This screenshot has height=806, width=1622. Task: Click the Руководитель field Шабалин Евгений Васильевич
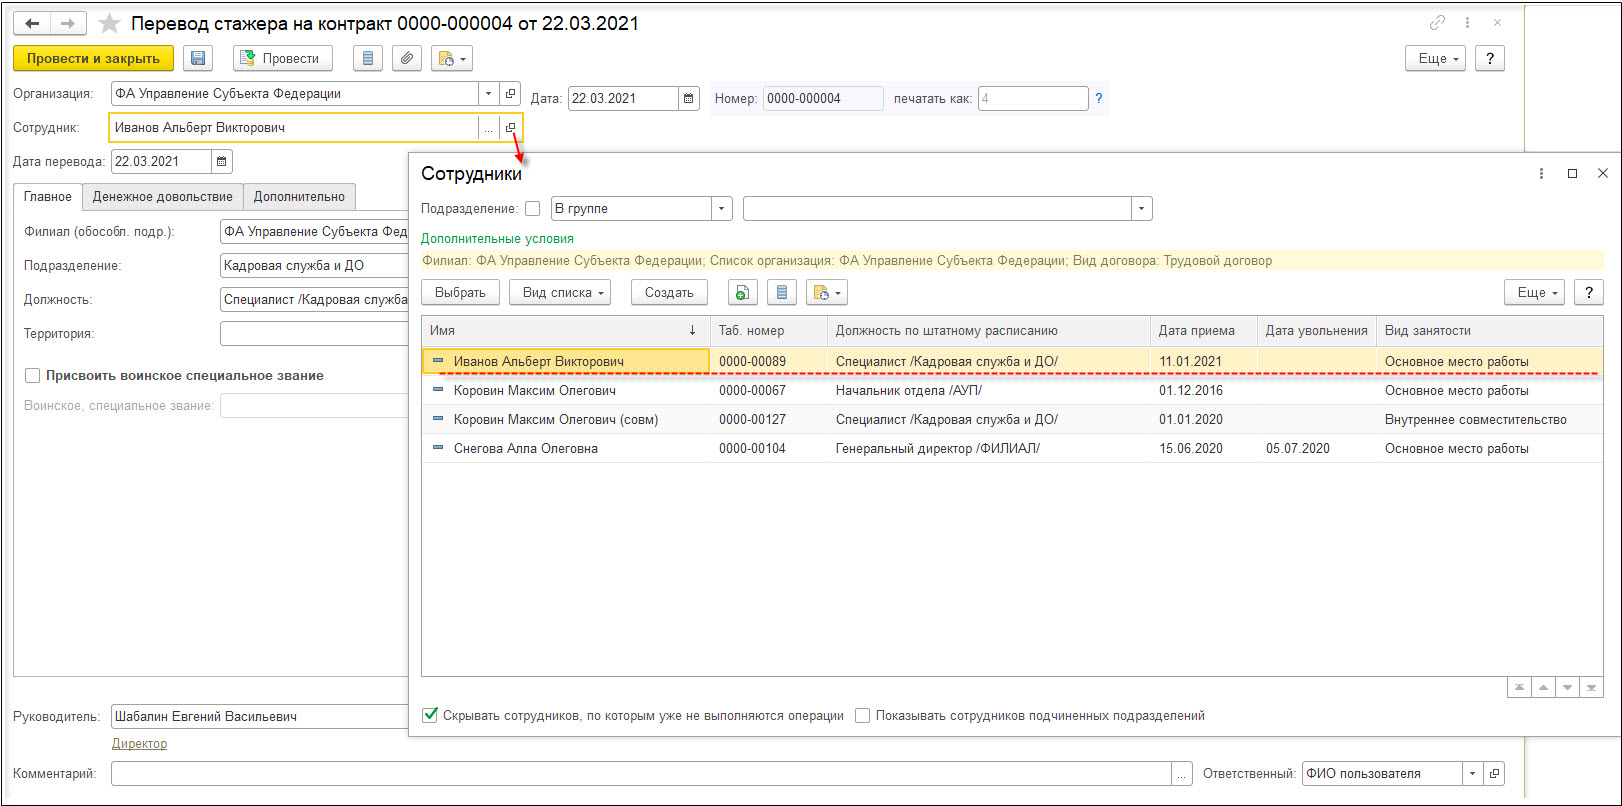click(260, 716)
